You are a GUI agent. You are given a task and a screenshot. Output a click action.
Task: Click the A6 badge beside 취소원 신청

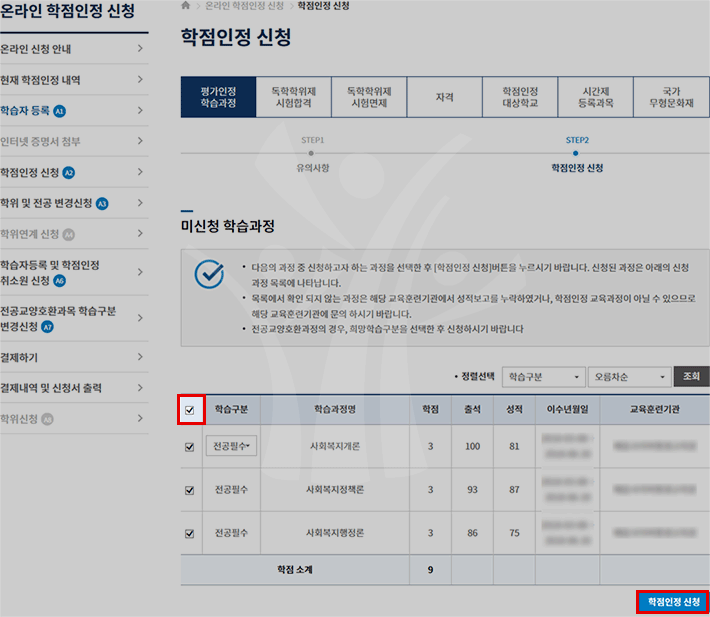[60, 281]
